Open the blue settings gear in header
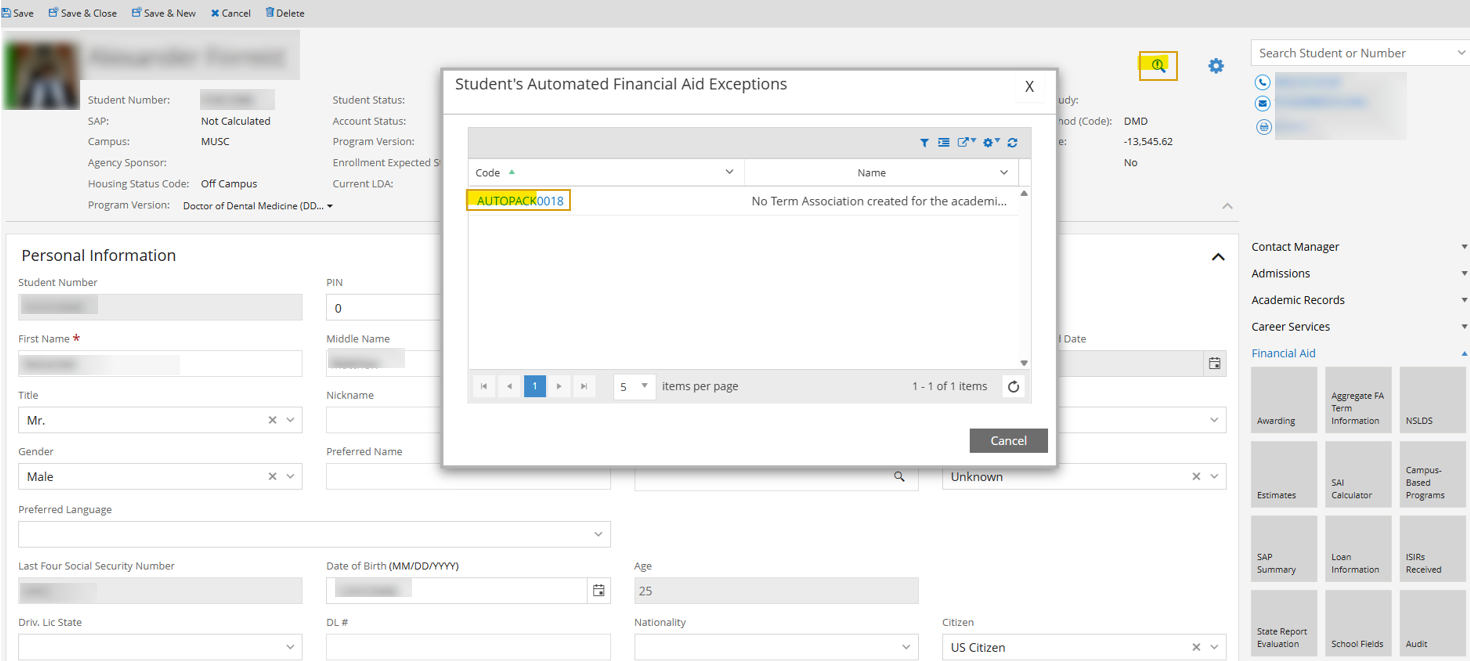This screenshot has width=1470, height=661. click(x=1216, y=66)
